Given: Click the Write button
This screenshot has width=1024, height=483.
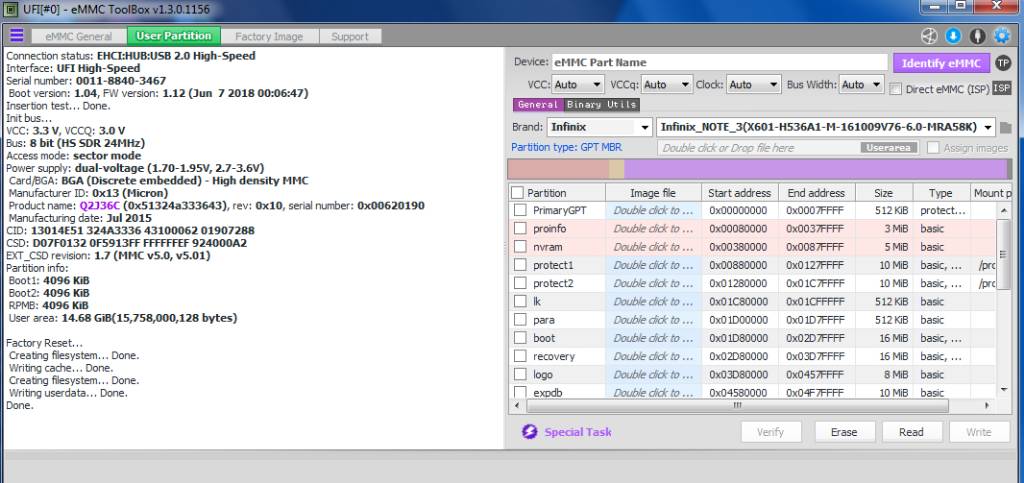Looking at the screenshot, I should tap(978, 432).
